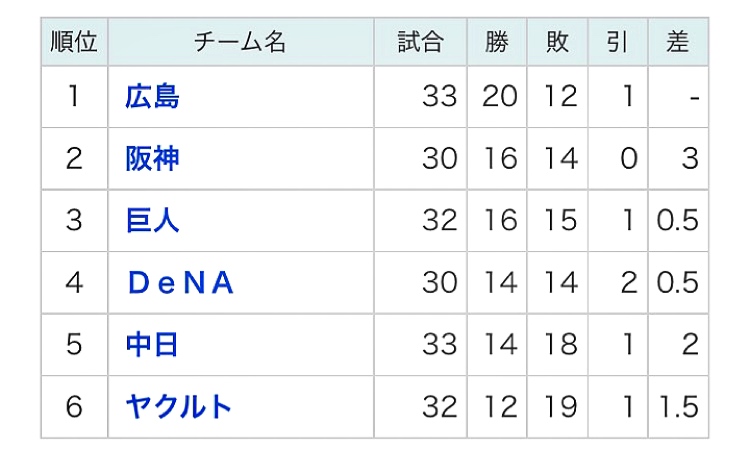Open the 広島 team link
The image size is (750, 449).
152,97
